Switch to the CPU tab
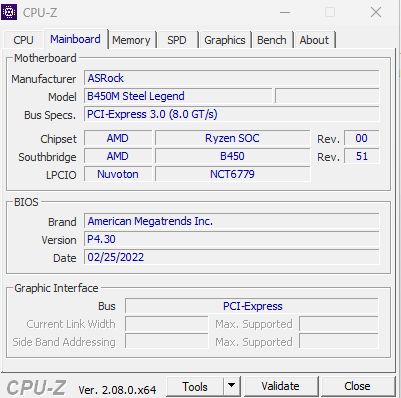This screenshot has width=401, height=398. click(x=23, y=40)
